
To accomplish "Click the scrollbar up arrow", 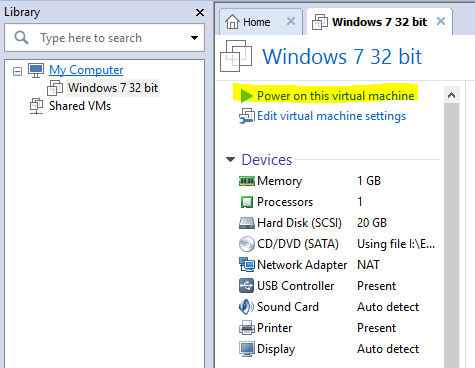I will coord(451,95).
